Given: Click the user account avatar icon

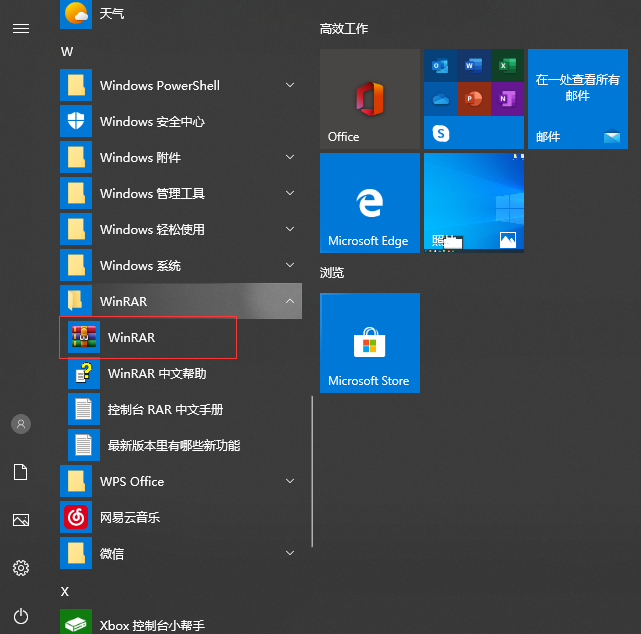Looking at the screenshot, I should pos(21,424).
